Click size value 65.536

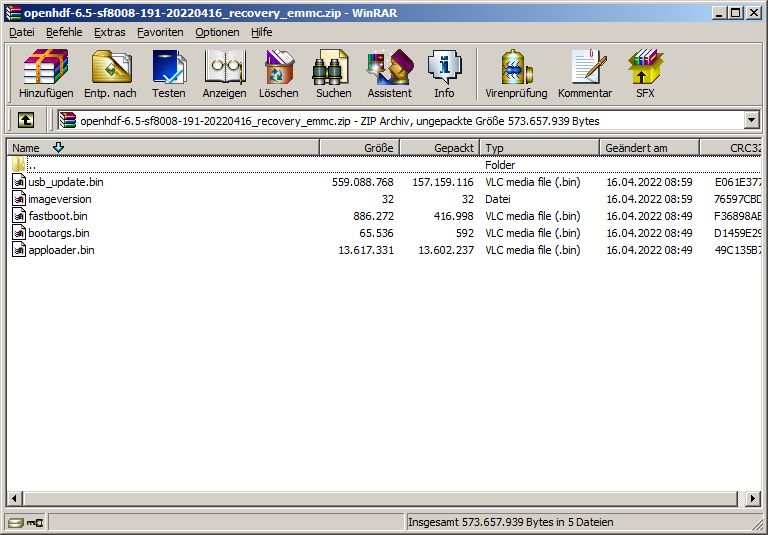(x=376, y=233)
